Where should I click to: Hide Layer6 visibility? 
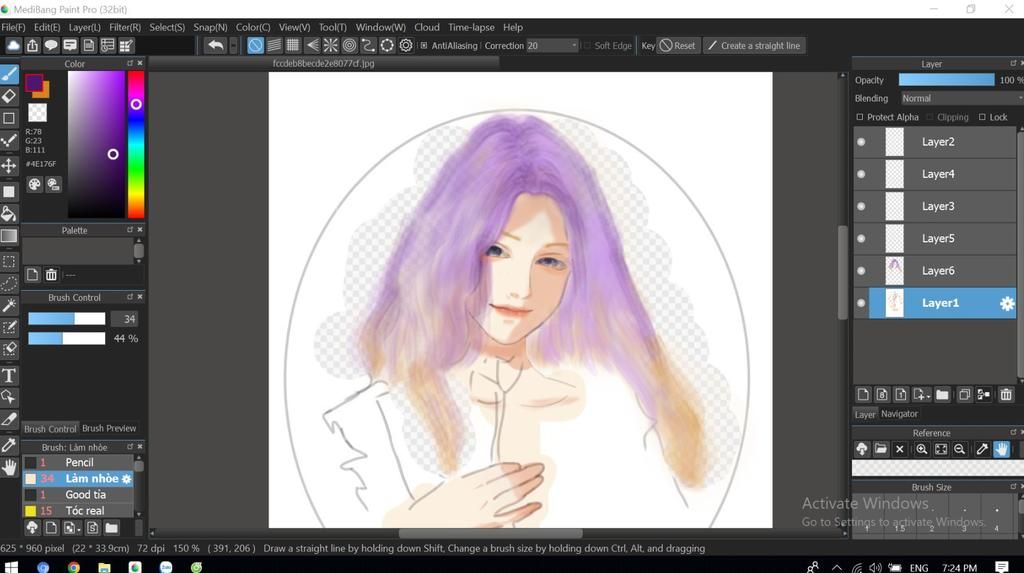[x=861, y=270]
